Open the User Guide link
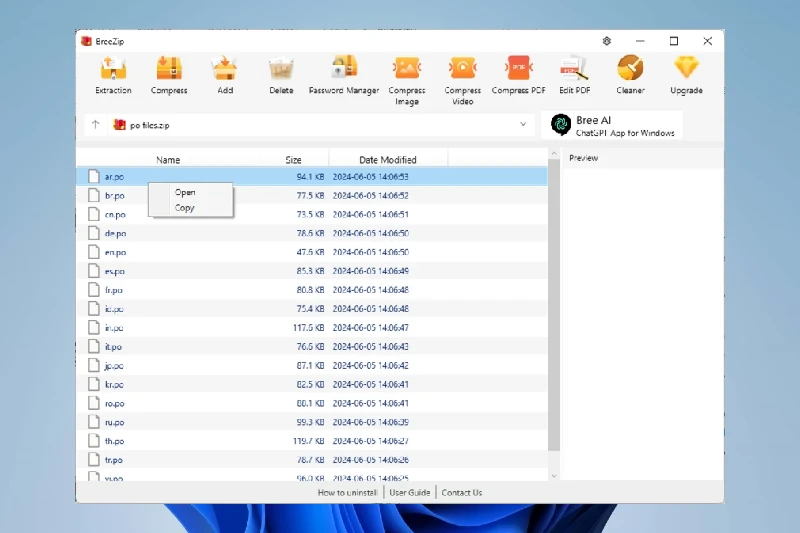Image resolution: width=800 pixels, height=533 pixels. coord(410,493)
